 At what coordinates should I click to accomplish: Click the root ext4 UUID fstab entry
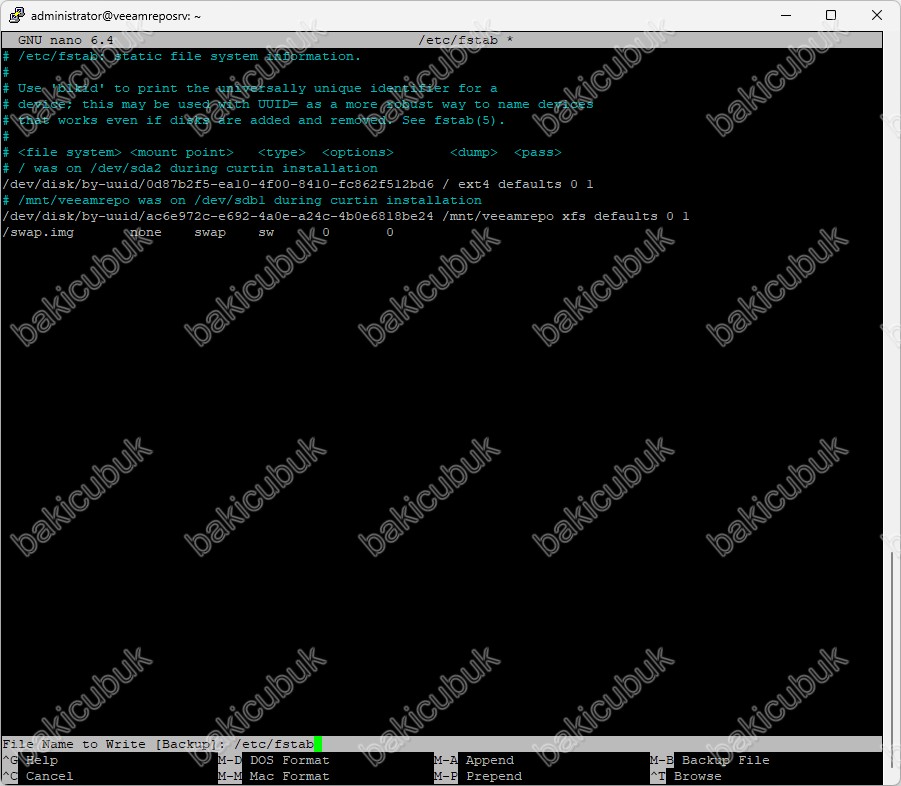click(298, 184)
